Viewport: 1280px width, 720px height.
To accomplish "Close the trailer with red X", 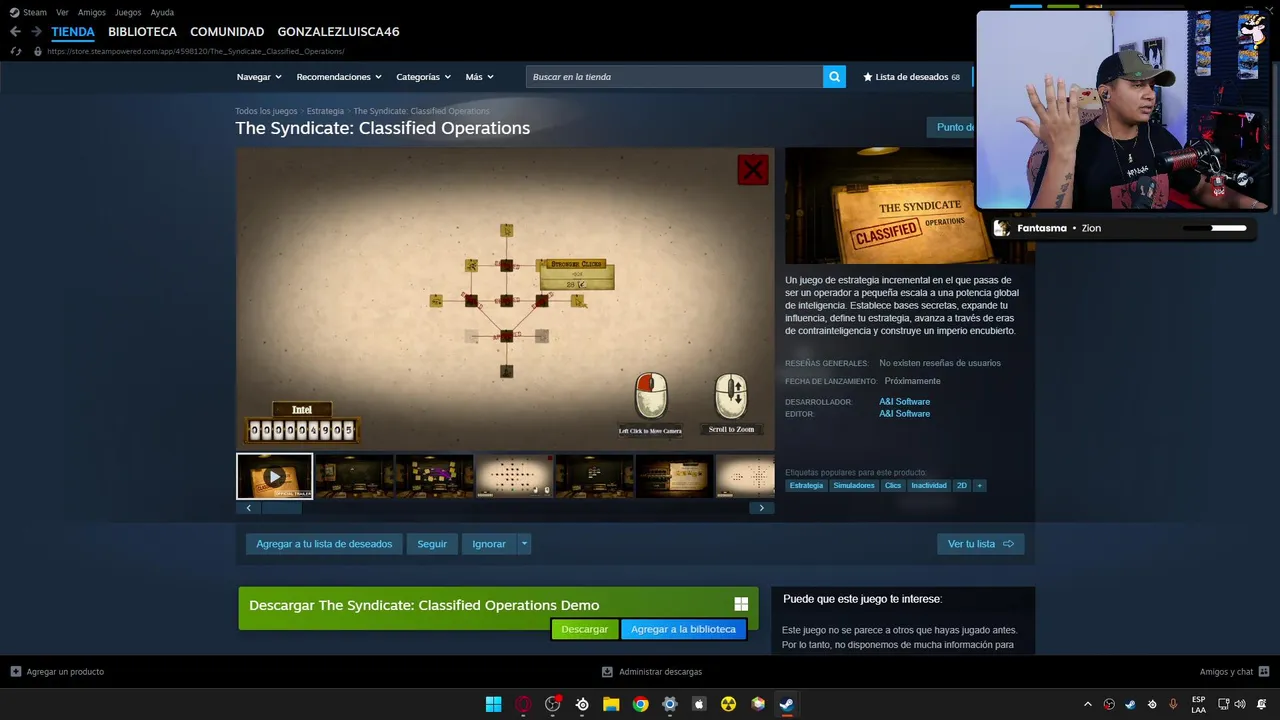I will pos(753,170).
